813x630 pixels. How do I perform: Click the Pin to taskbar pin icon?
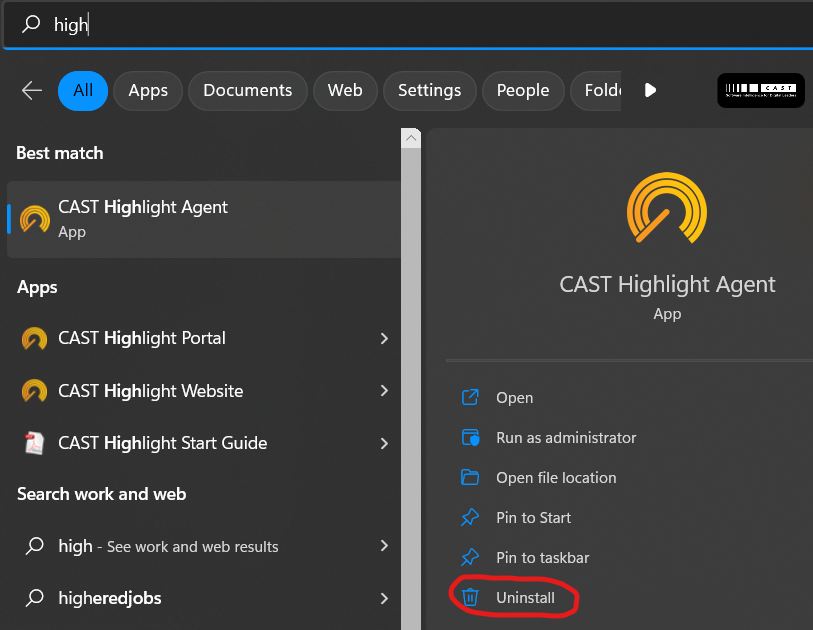(470, 557)
